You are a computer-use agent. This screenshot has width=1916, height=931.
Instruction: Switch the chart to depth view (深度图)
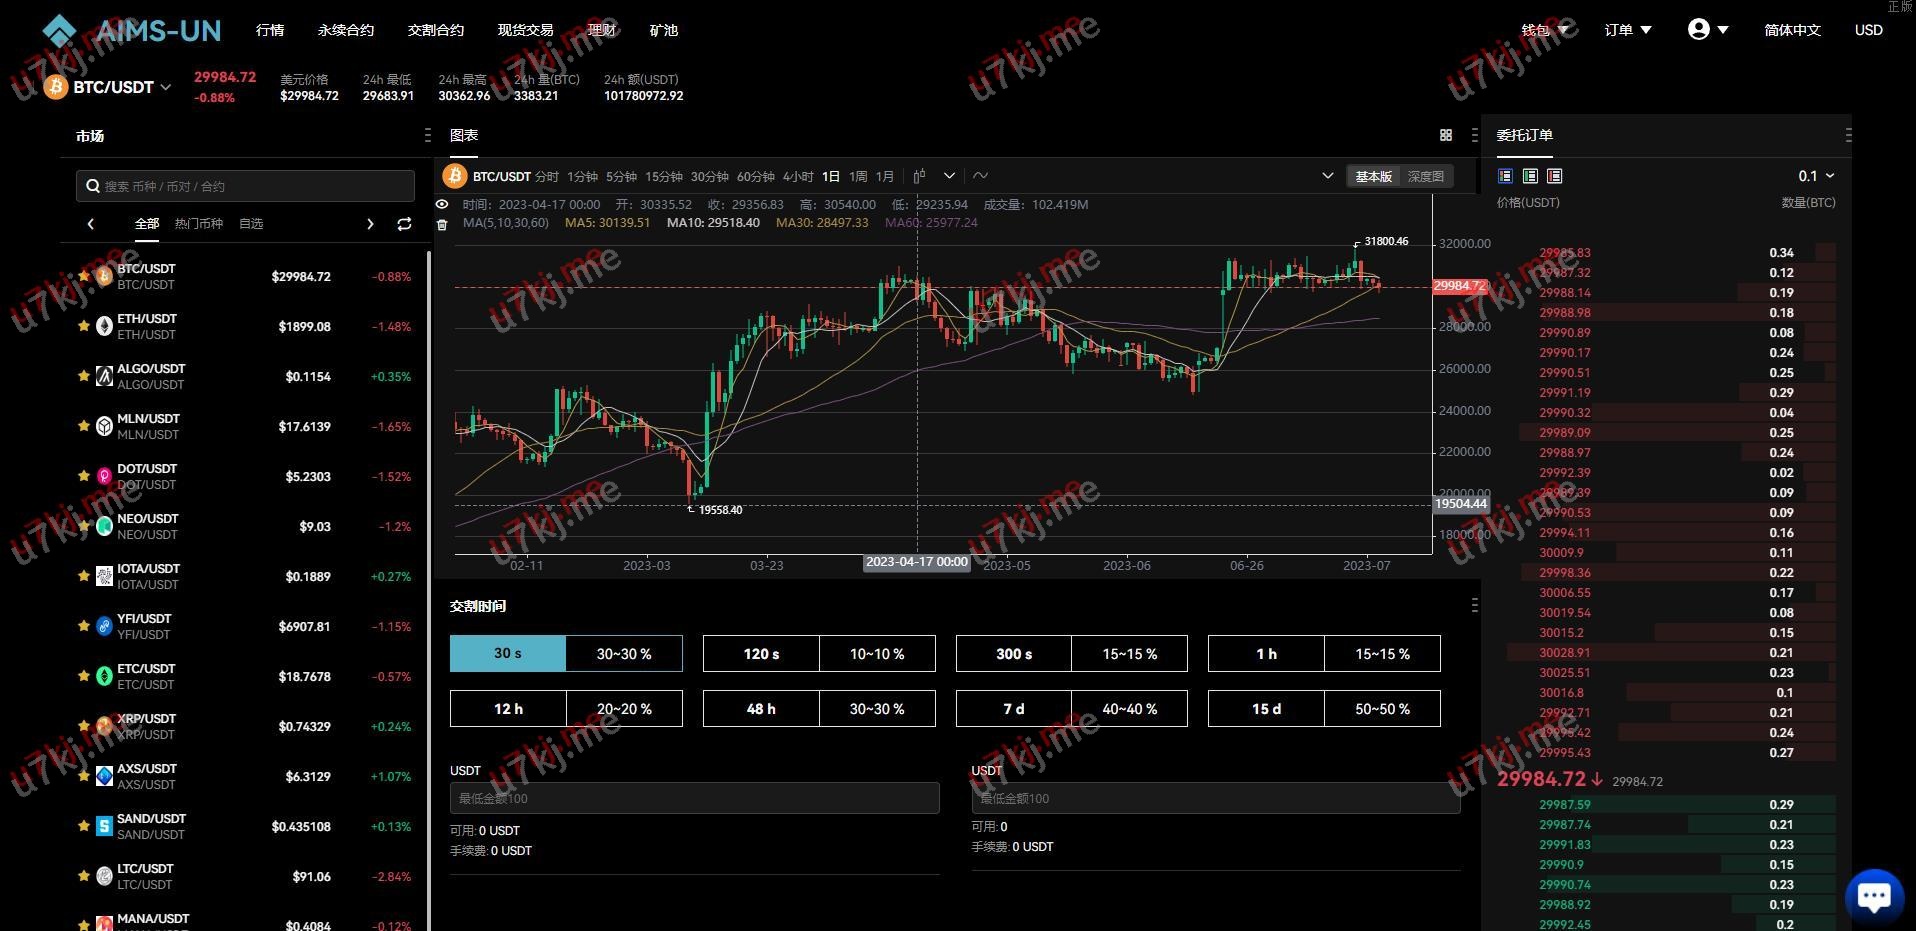pos(1425,176)
